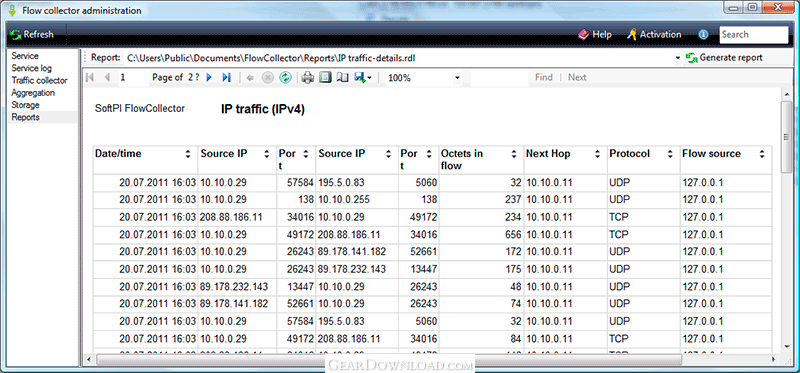Click the Next search link
This screenshot has height=373, width=800.
coord(577,78)
